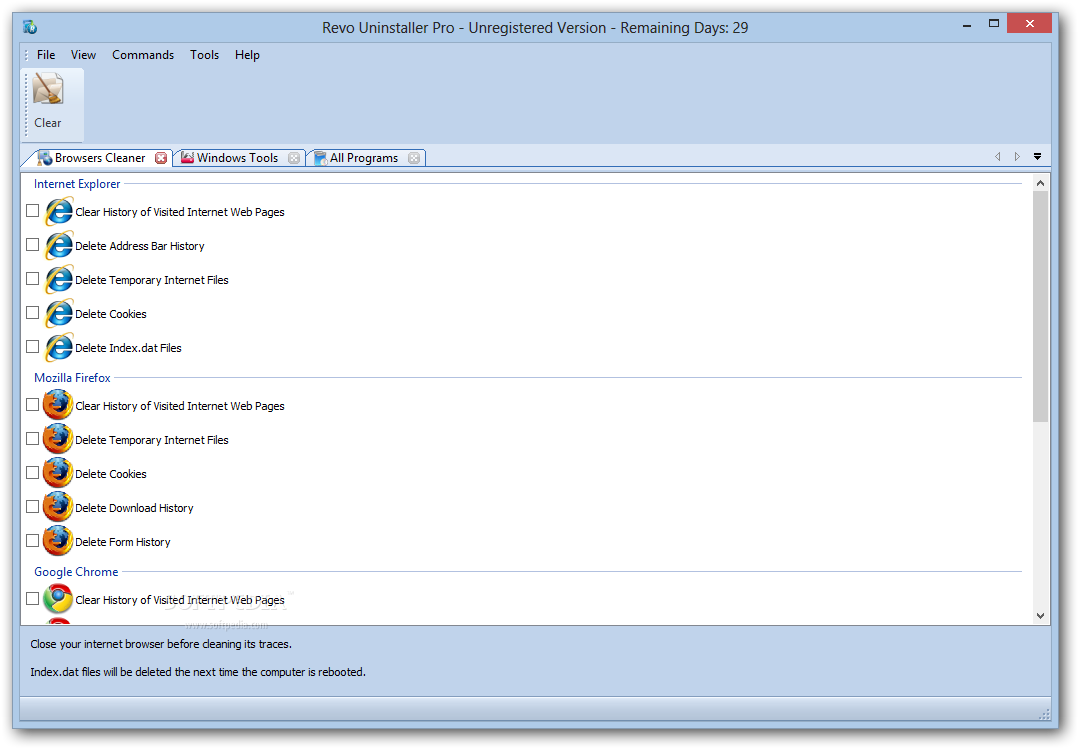Screen dimensions: 1079x749
Task: Tick Firefox Delete Temporary Internet Files checkbox
Action: pos(32,439)
